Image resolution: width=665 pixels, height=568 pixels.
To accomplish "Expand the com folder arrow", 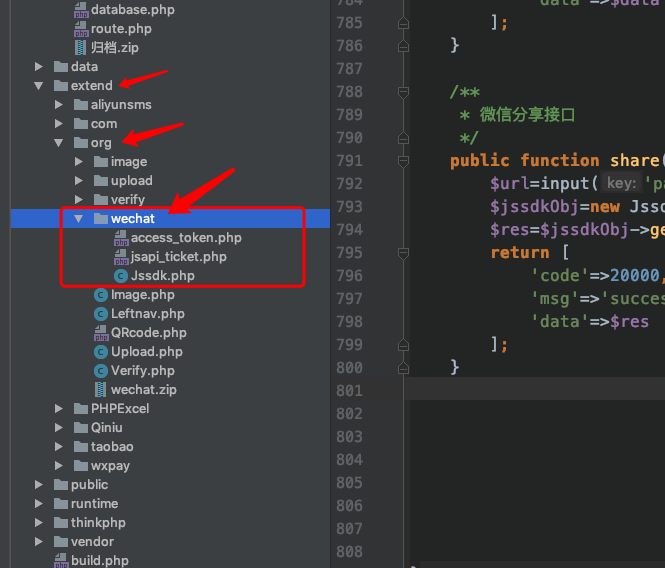I will (59, 124).
